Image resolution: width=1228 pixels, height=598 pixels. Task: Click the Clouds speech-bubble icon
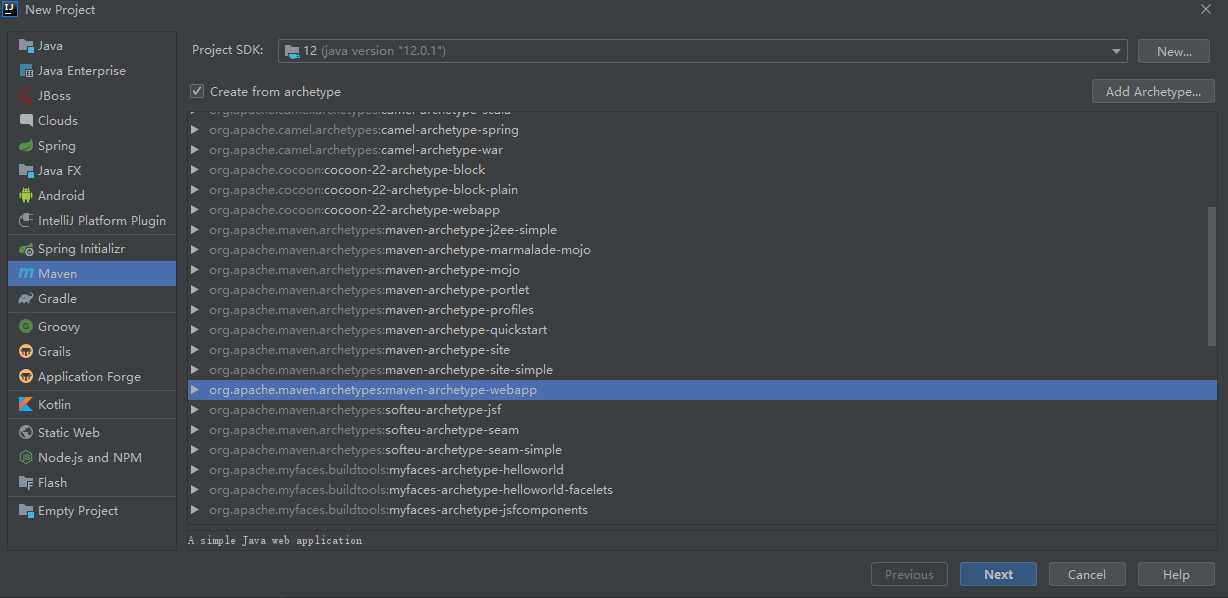26,121
